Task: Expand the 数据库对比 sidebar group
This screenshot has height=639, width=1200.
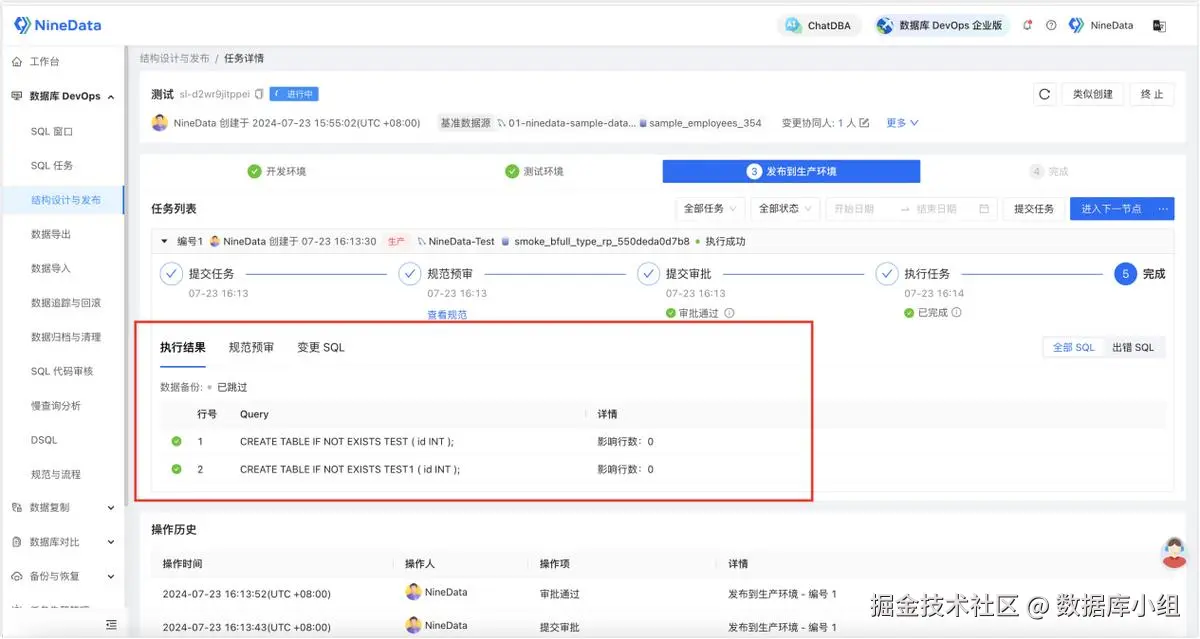Action: [62, 542]
